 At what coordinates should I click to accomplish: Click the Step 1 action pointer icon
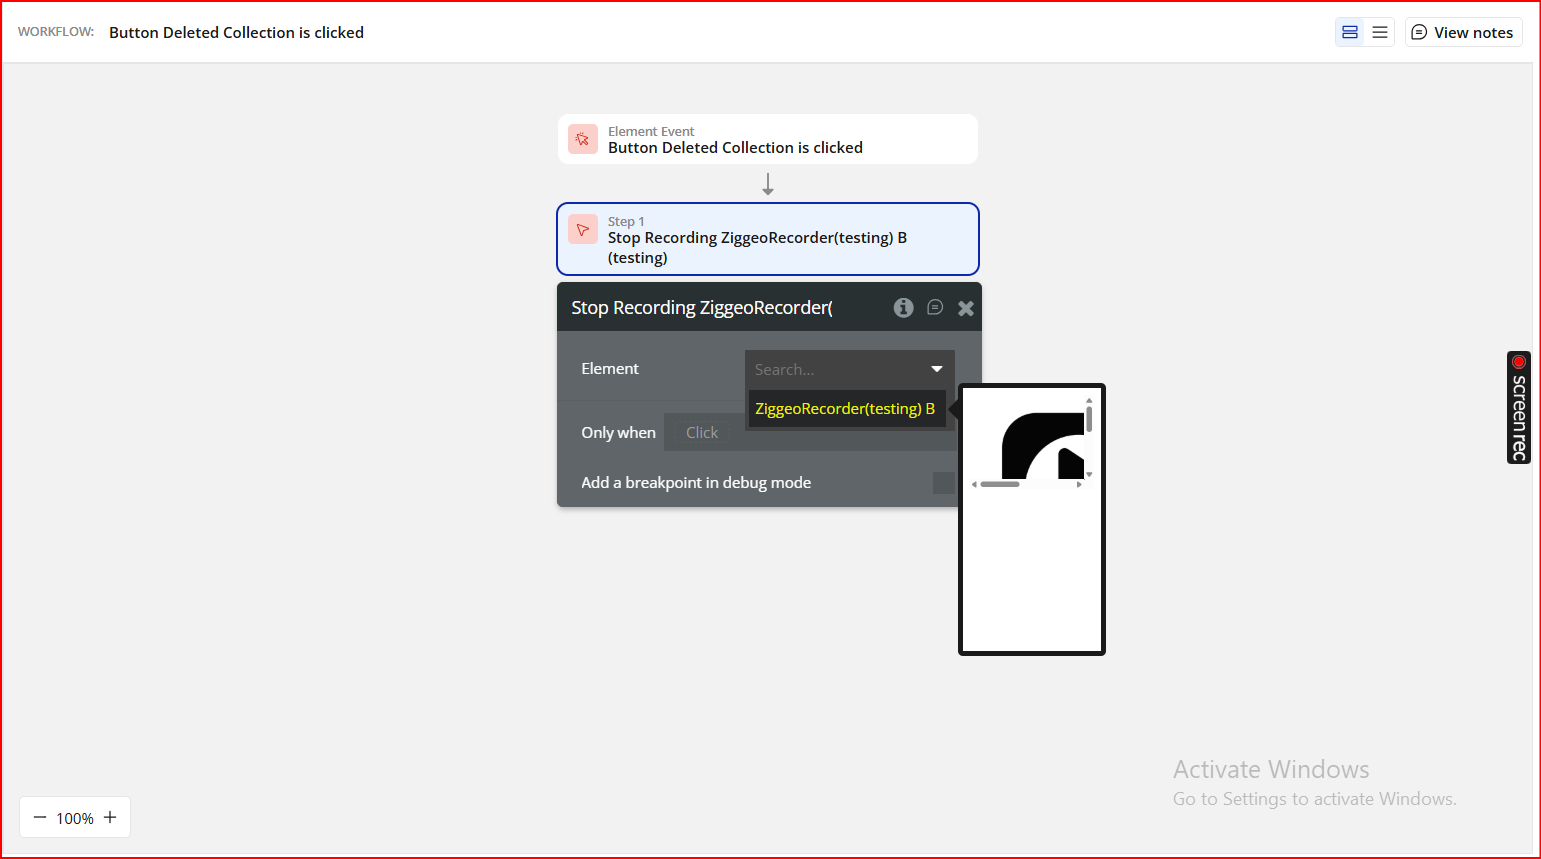[x=583, y=229]
